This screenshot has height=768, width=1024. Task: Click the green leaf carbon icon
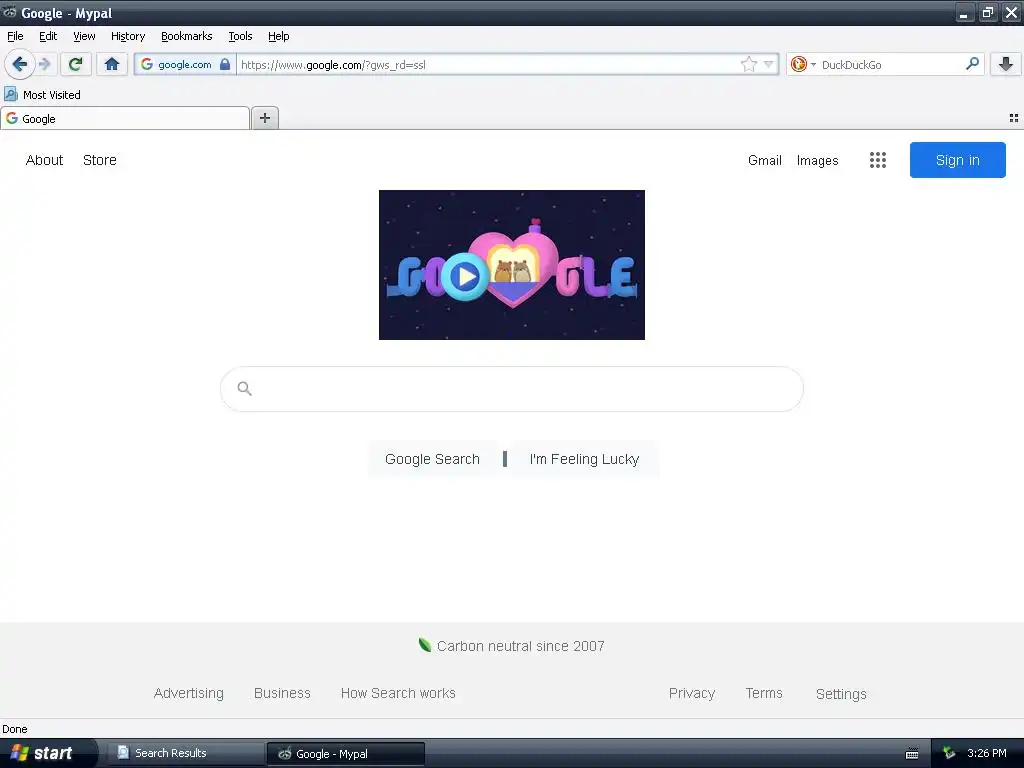424,645
